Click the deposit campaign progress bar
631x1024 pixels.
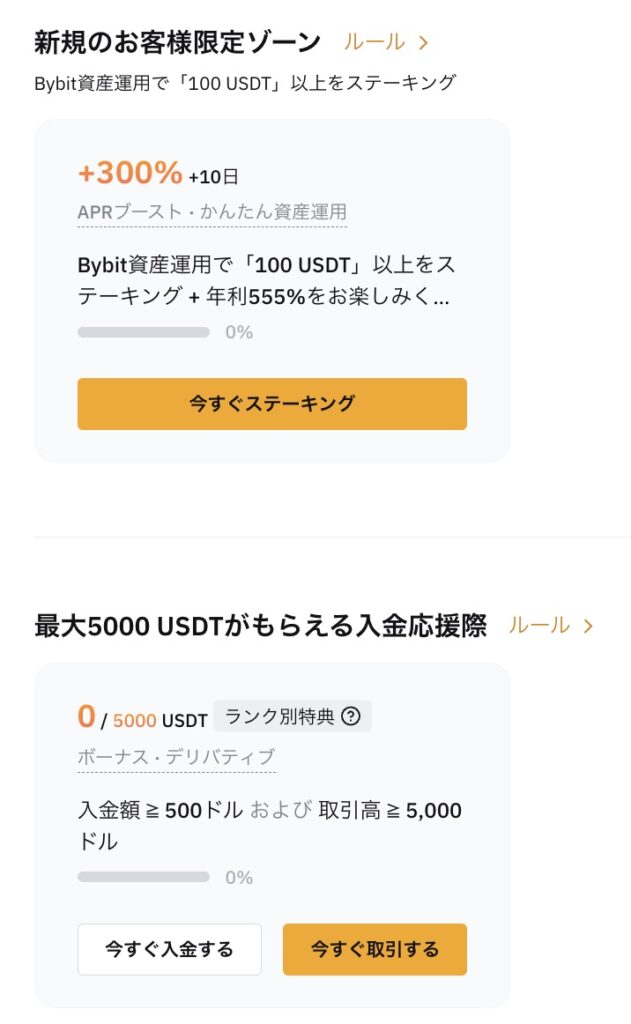[x=143, y=877]
